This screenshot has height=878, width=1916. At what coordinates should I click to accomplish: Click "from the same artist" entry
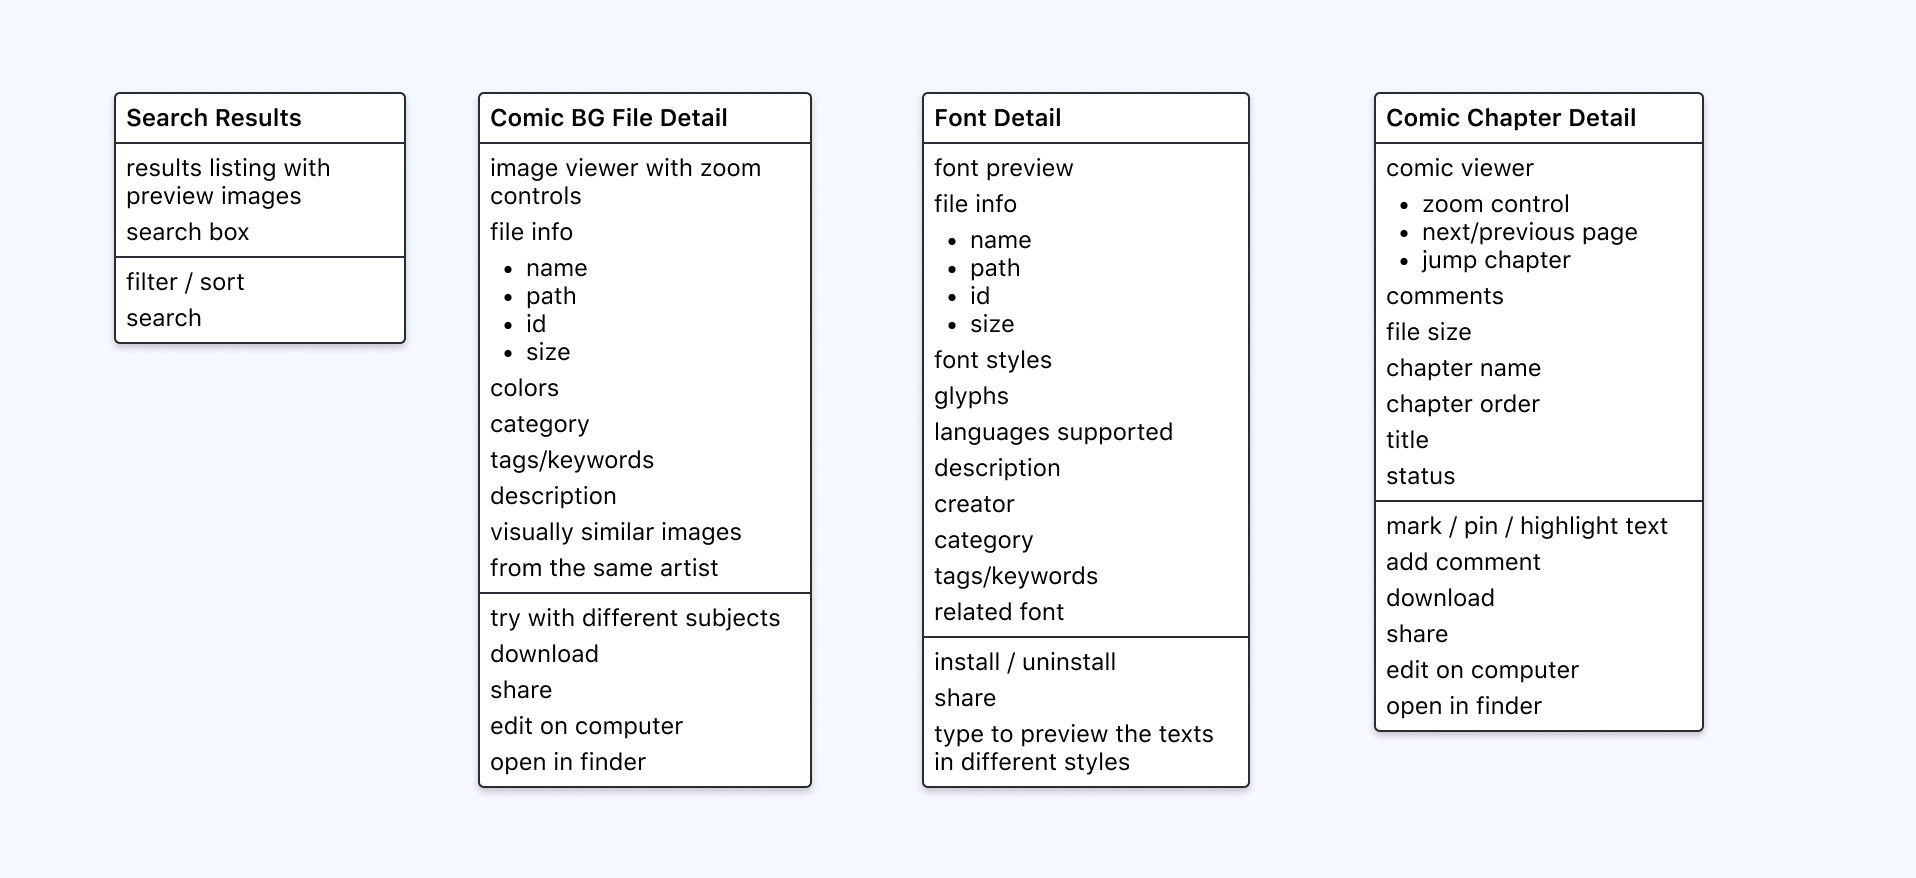coord(604,568)
